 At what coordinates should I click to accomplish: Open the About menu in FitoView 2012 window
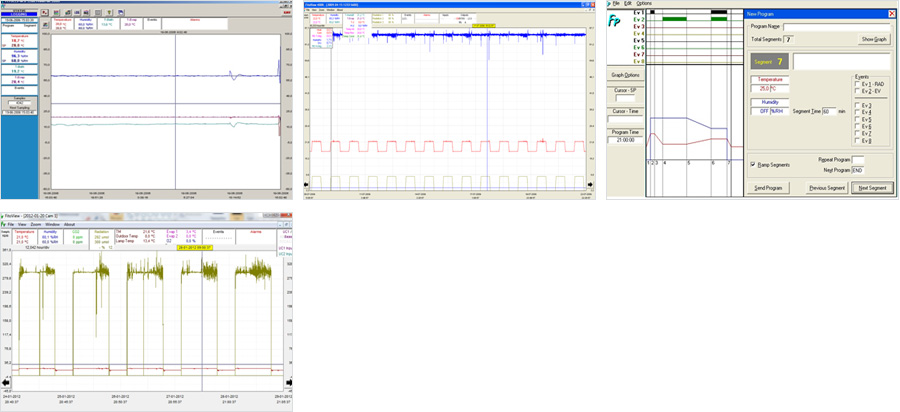[69, 224]
